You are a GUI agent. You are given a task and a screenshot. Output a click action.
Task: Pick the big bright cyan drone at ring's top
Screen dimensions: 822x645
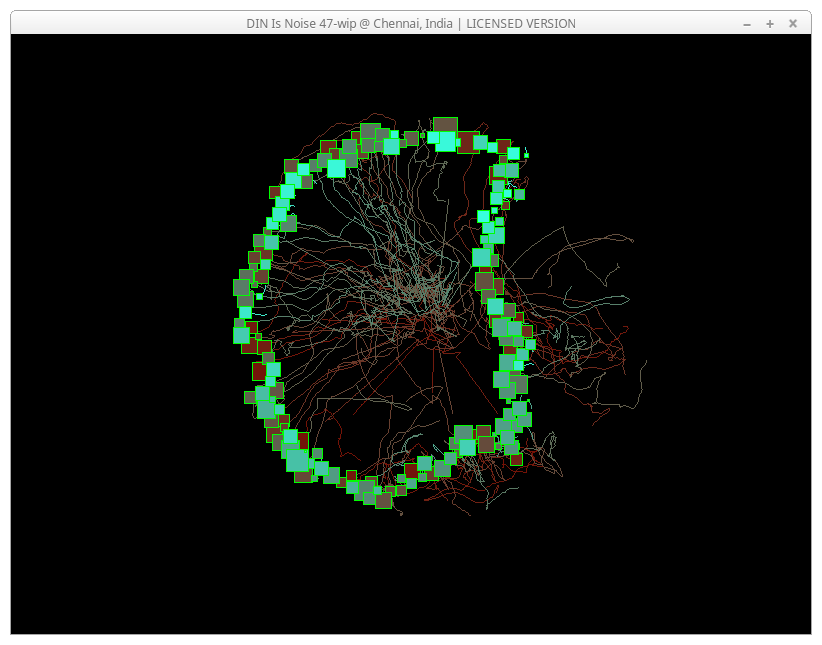445,142
